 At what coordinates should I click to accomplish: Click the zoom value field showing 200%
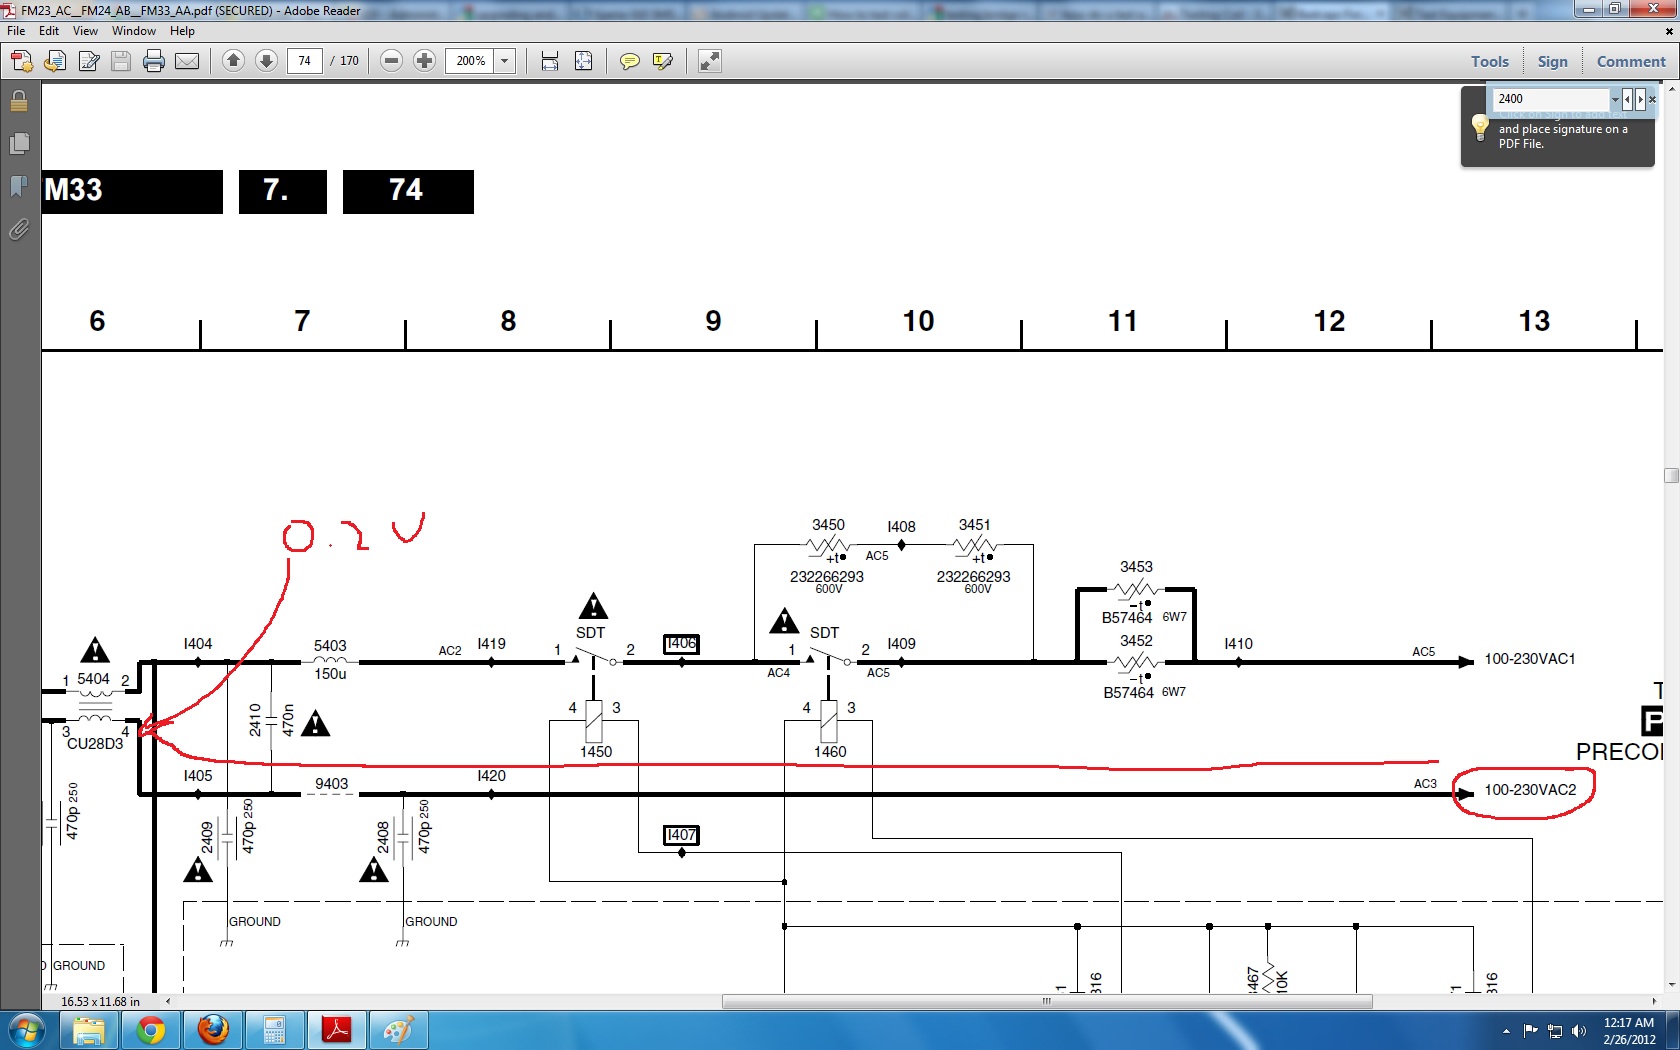470,61
